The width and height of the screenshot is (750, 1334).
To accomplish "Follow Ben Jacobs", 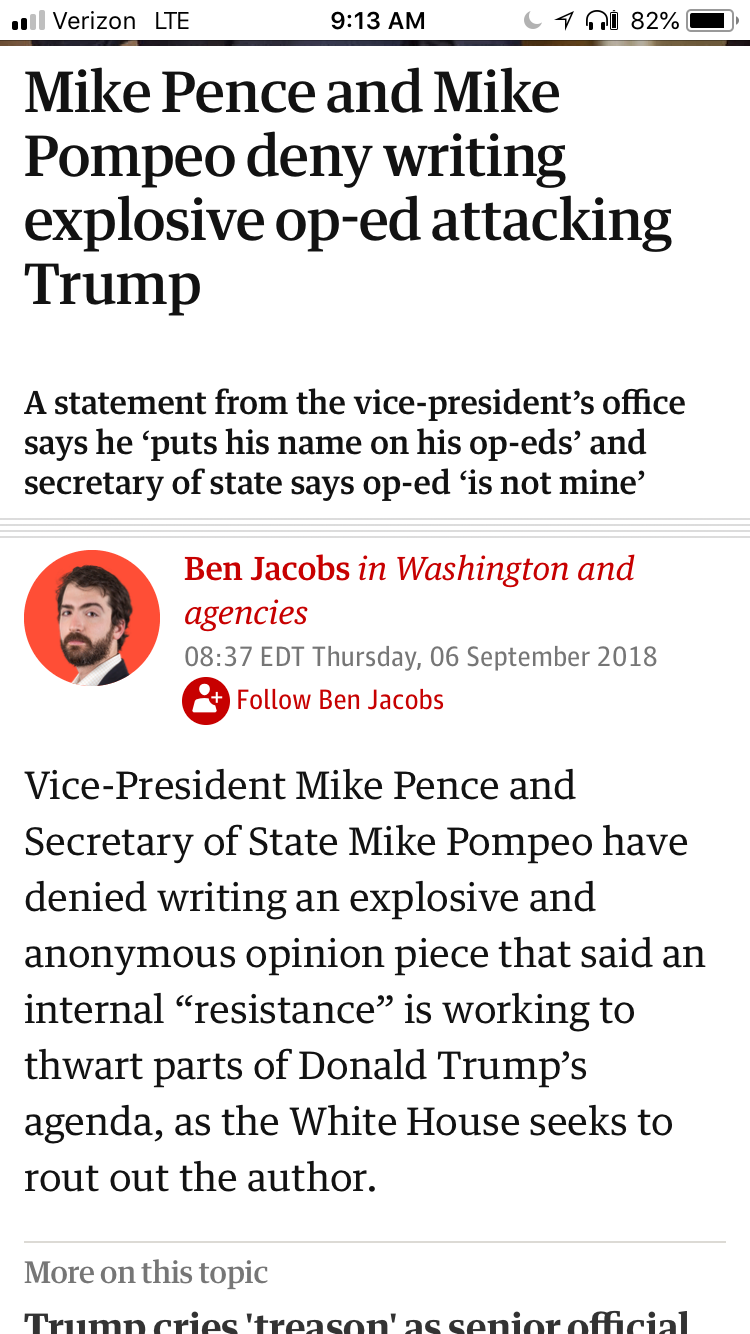I will (313, 700).
